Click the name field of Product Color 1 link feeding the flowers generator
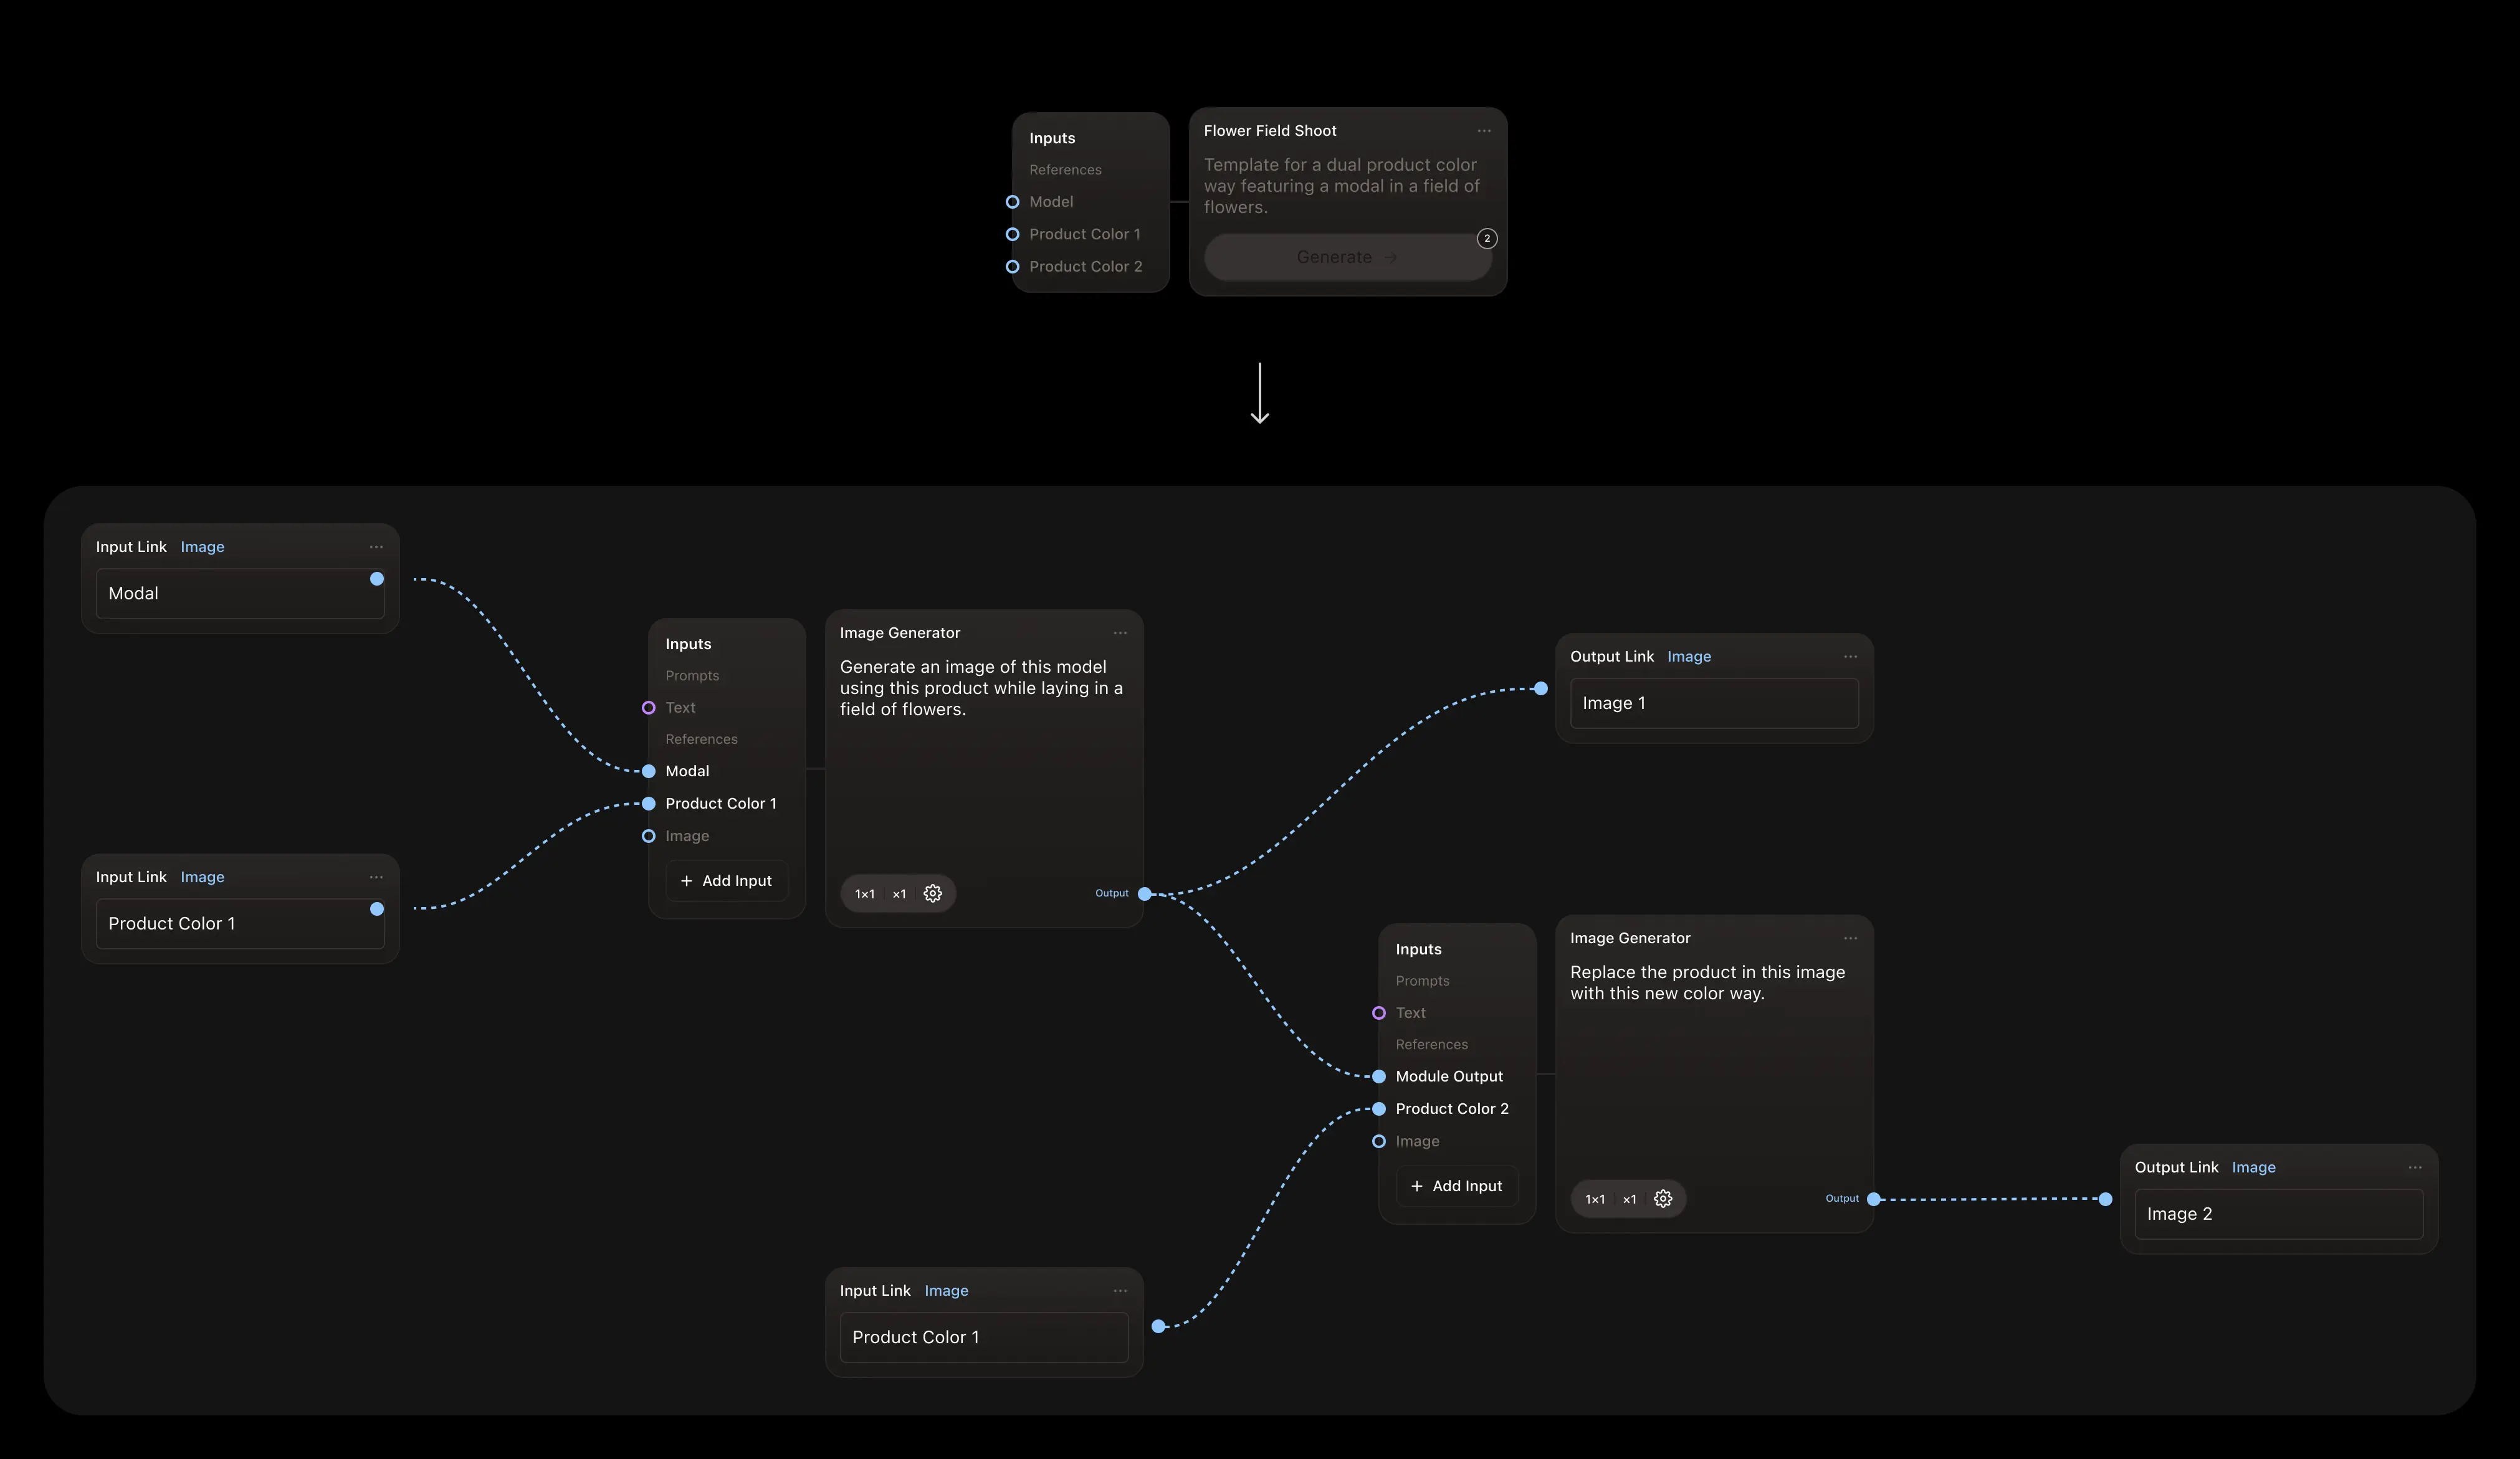 [x=240, y=924]
